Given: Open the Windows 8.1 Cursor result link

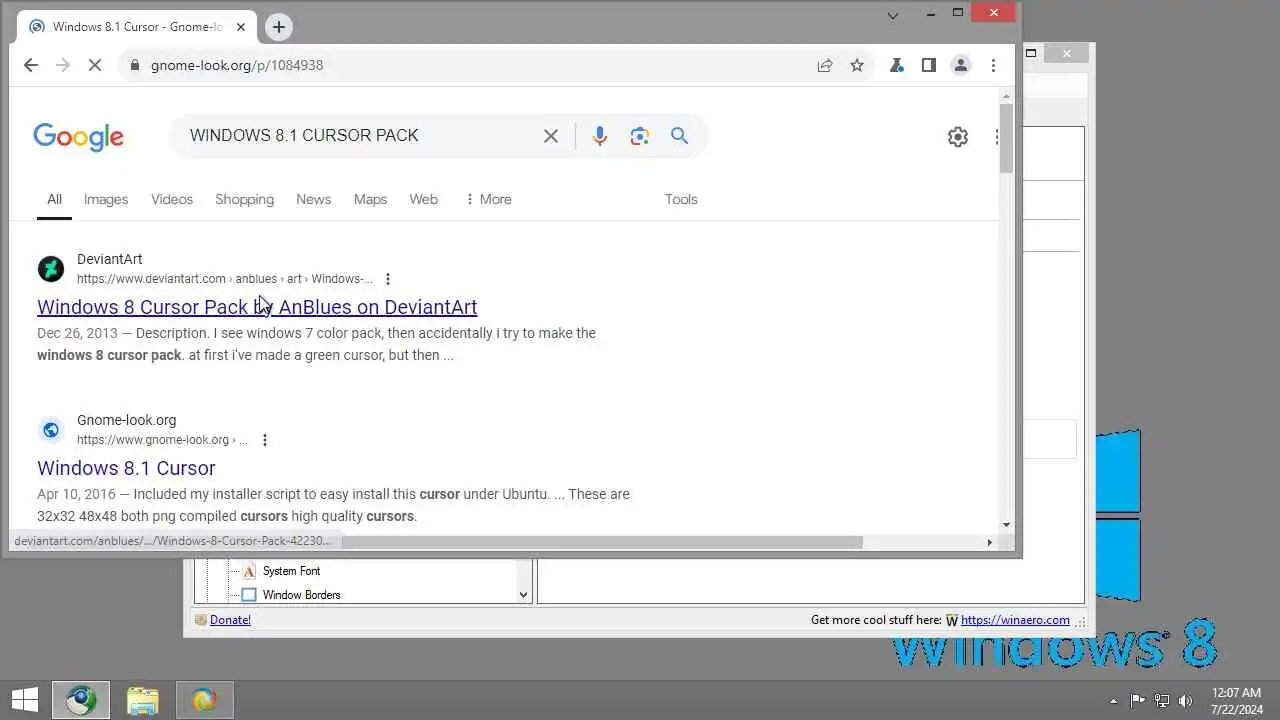Looking at the screenshot, I should point(126,468).
